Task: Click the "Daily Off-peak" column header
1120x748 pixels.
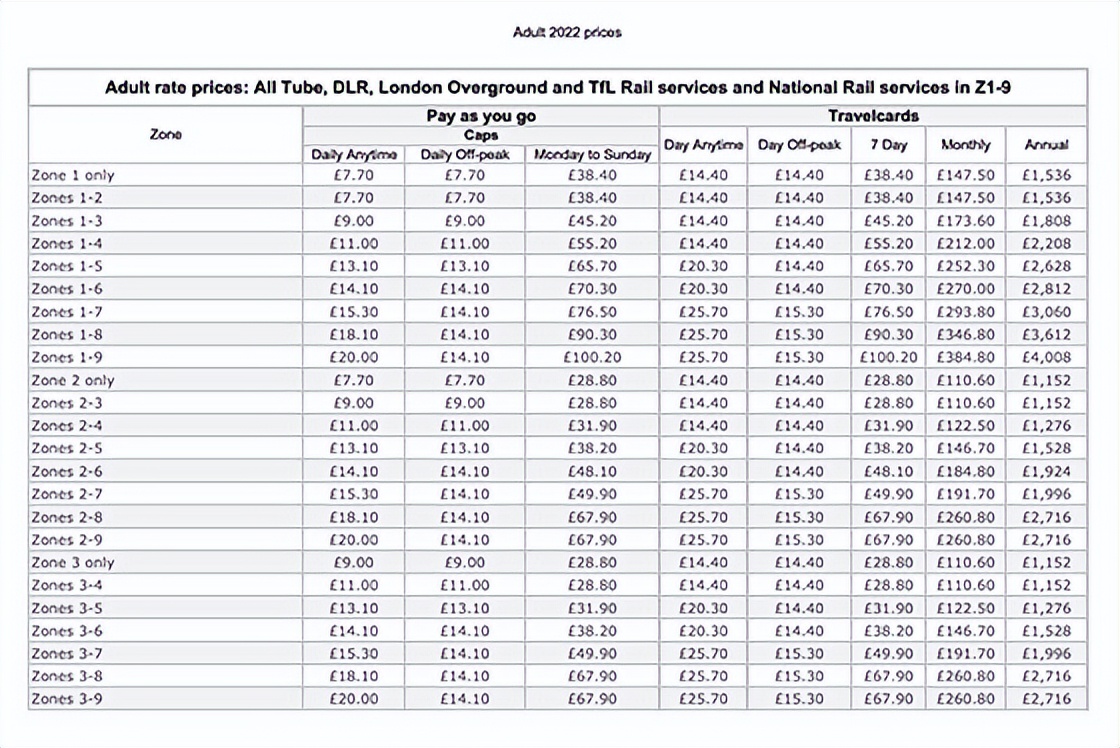Action: (x=462, y=154)
